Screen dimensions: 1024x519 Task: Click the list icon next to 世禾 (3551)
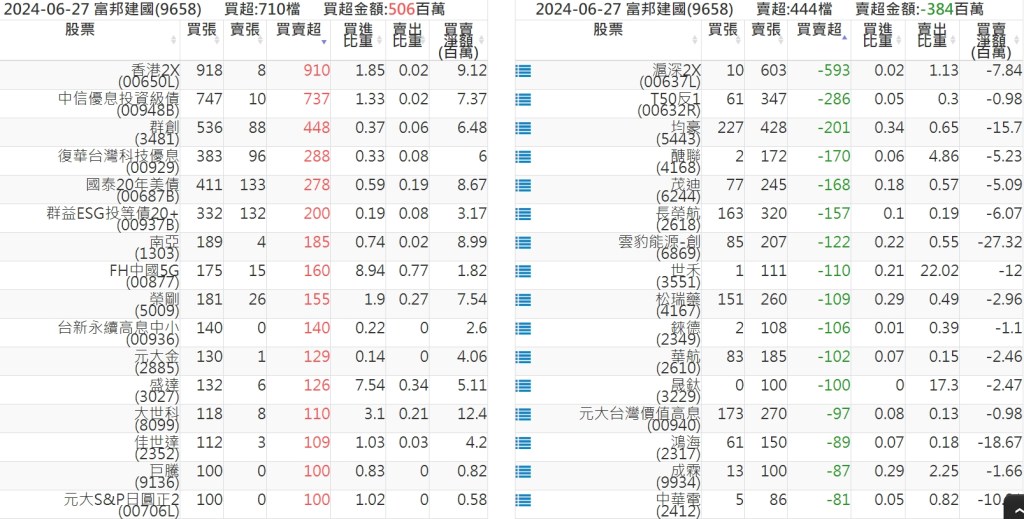point(522,271)
